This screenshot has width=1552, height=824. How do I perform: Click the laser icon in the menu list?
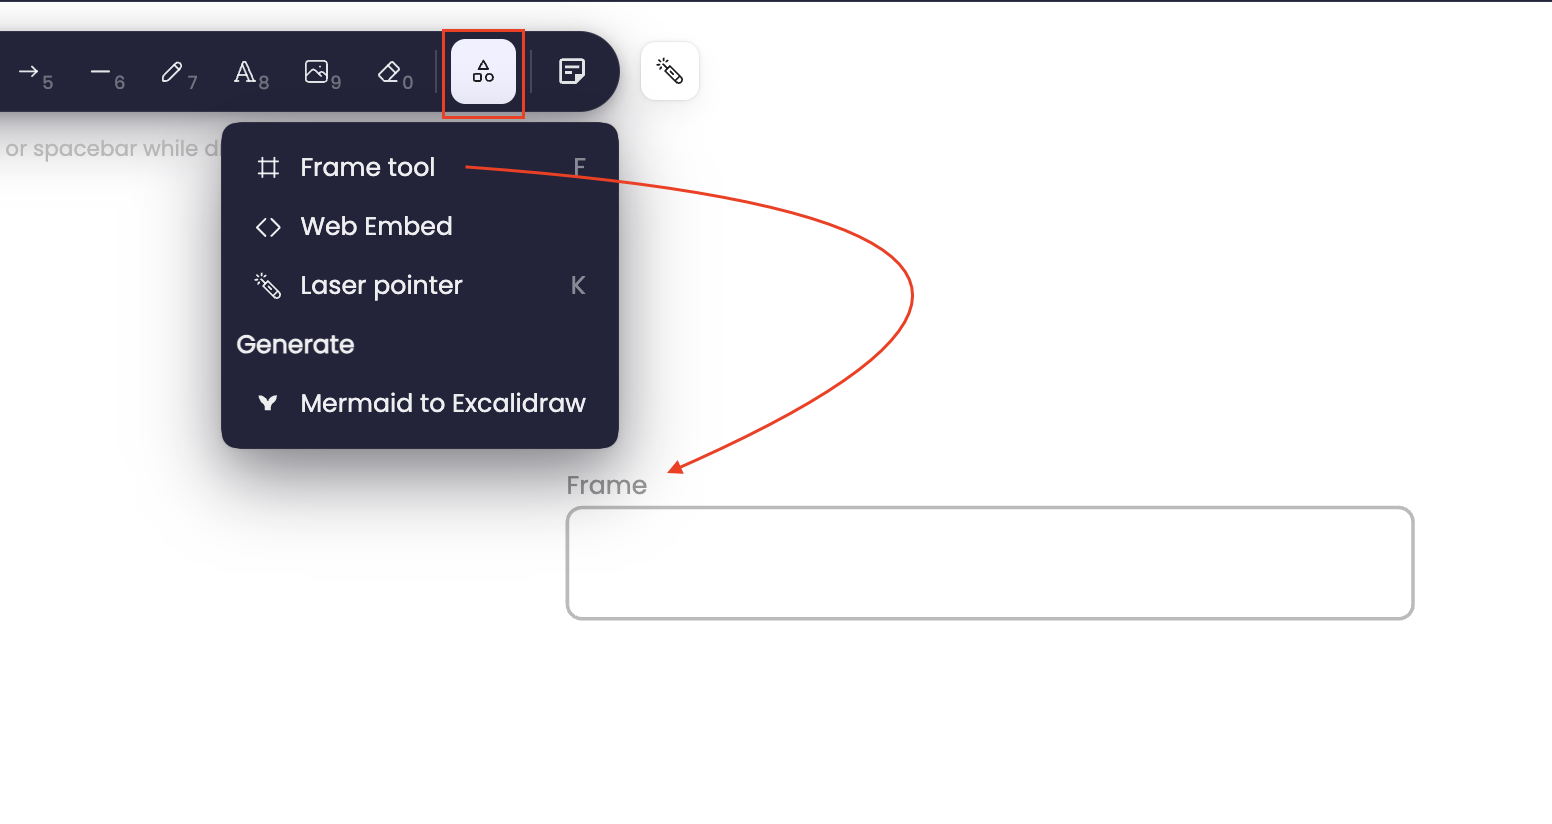[x=268, y=286]
